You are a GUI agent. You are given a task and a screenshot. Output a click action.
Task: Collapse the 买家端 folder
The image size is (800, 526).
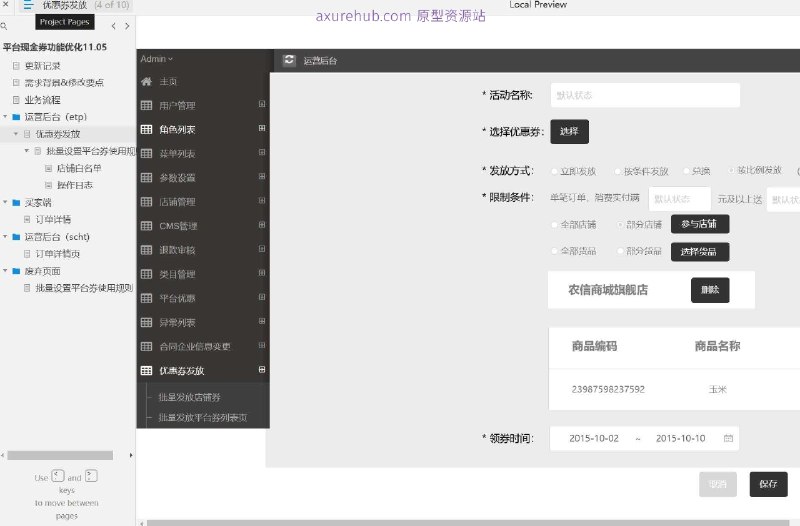pyautogui.click(x=5, y=203)
